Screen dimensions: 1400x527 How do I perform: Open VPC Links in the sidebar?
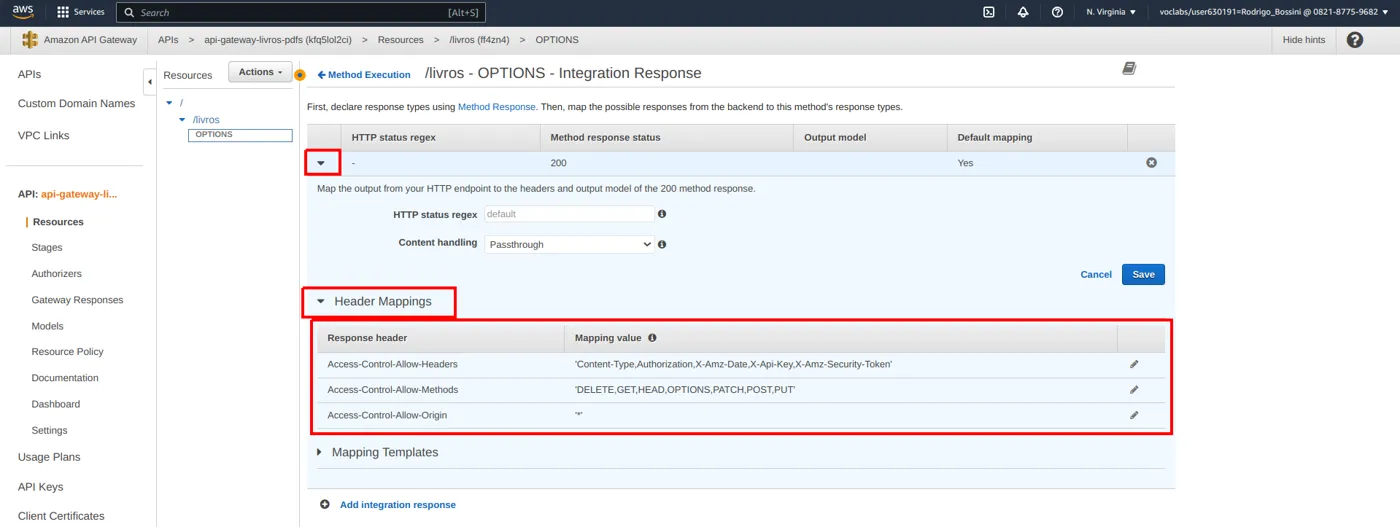(44, 135)
